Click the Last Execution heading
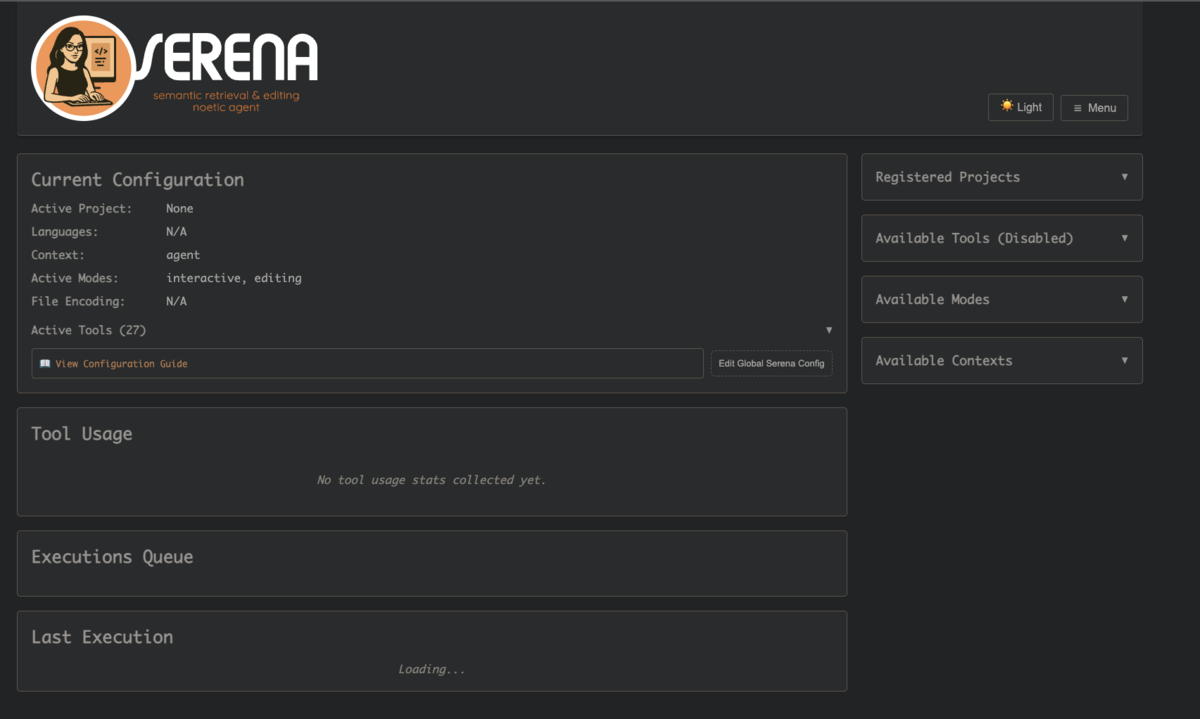This screenshot has width=1200, height=719. [102, 637]
